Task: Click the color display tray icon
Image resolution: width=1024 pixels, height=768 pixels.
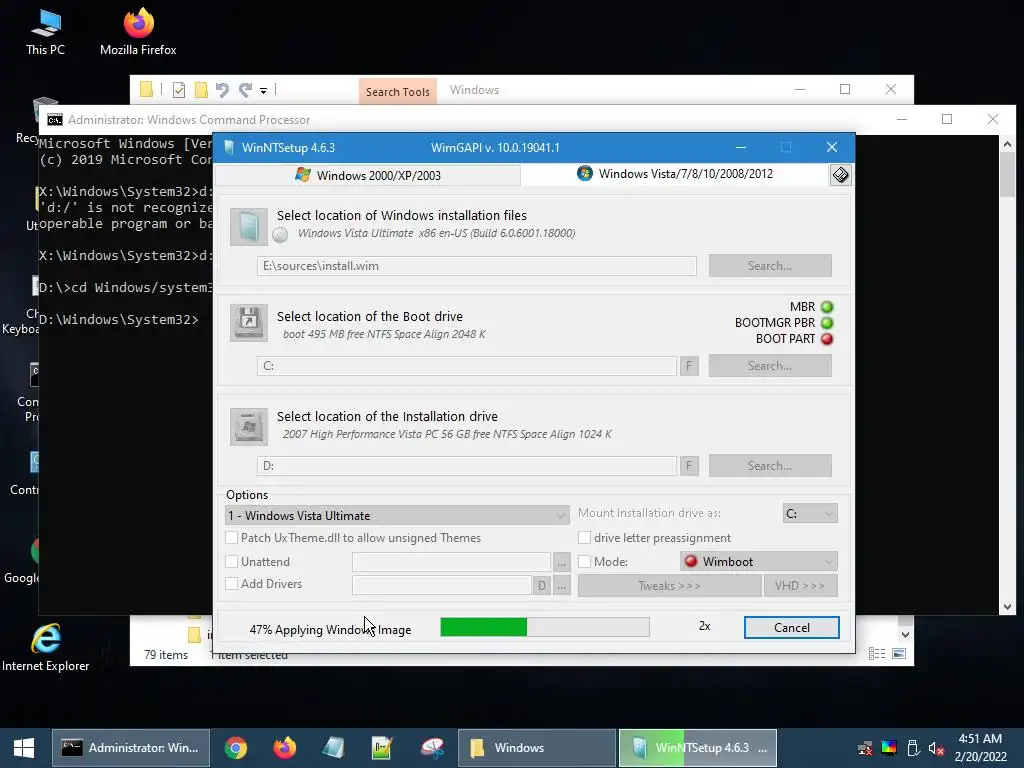Action: pyautogui.click(x=889, y=748)
